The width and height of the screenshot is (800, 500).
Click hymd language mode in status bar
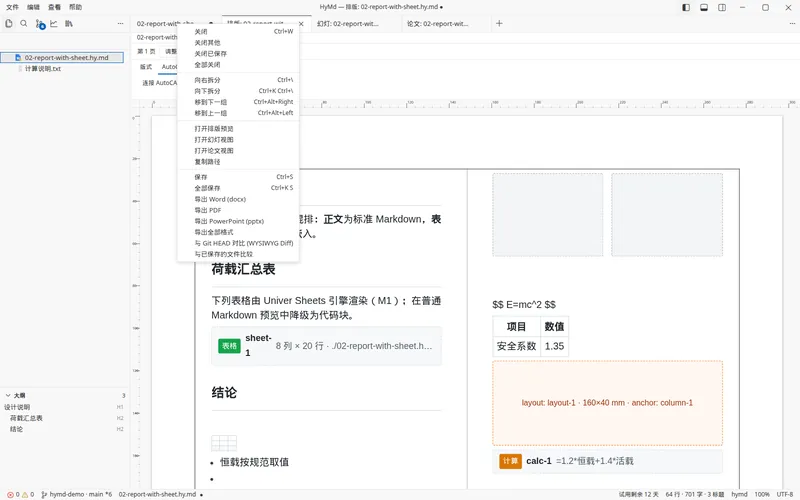coord(739,494)
